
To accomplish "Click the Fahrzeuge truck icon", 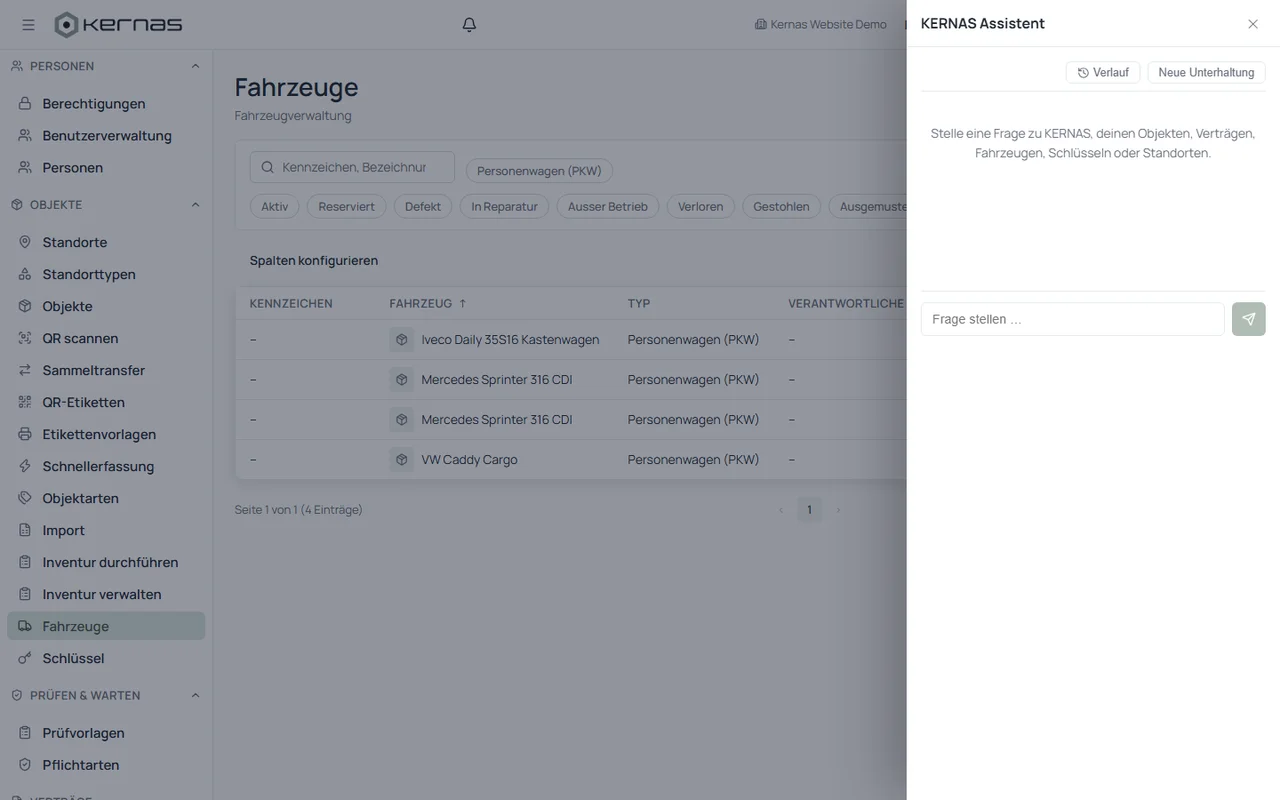I will (x=25, y=626).
